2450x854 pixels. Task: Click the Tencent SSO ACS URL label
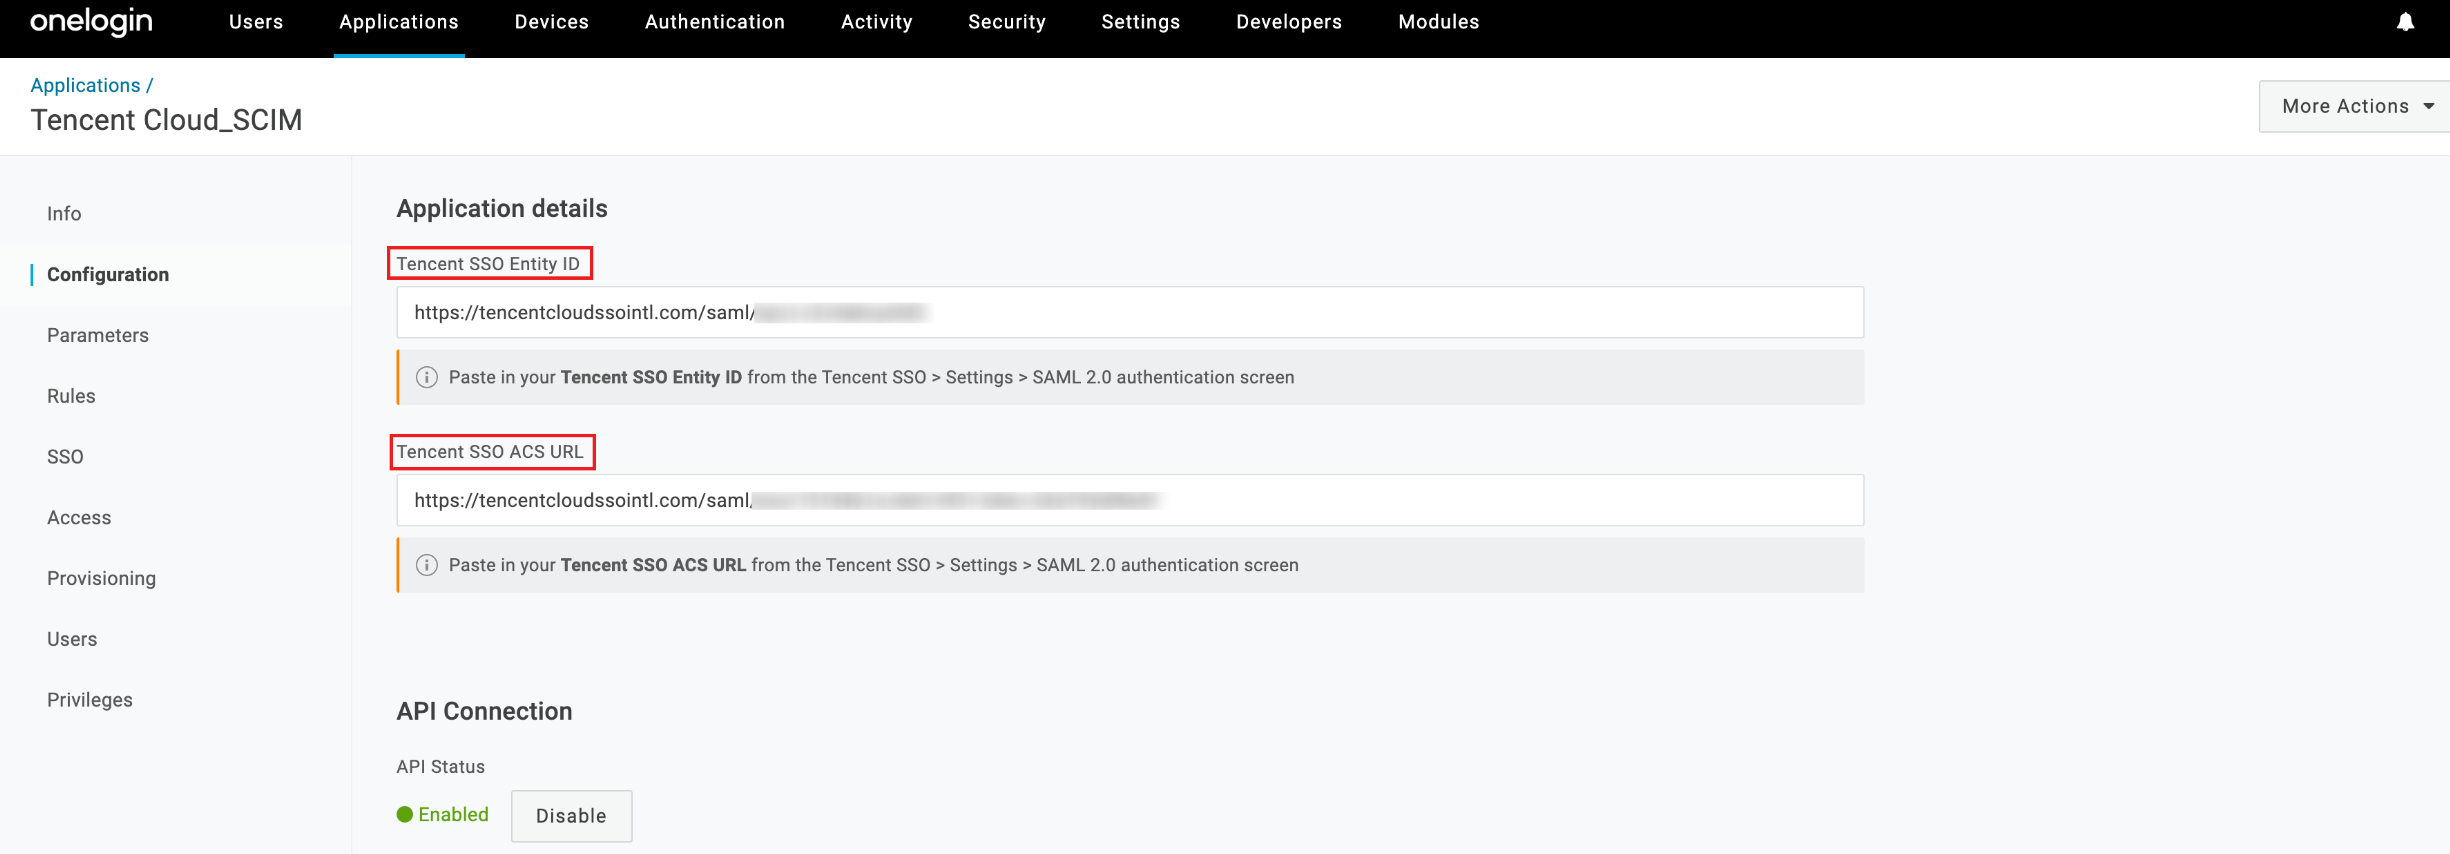click(490, 451)
